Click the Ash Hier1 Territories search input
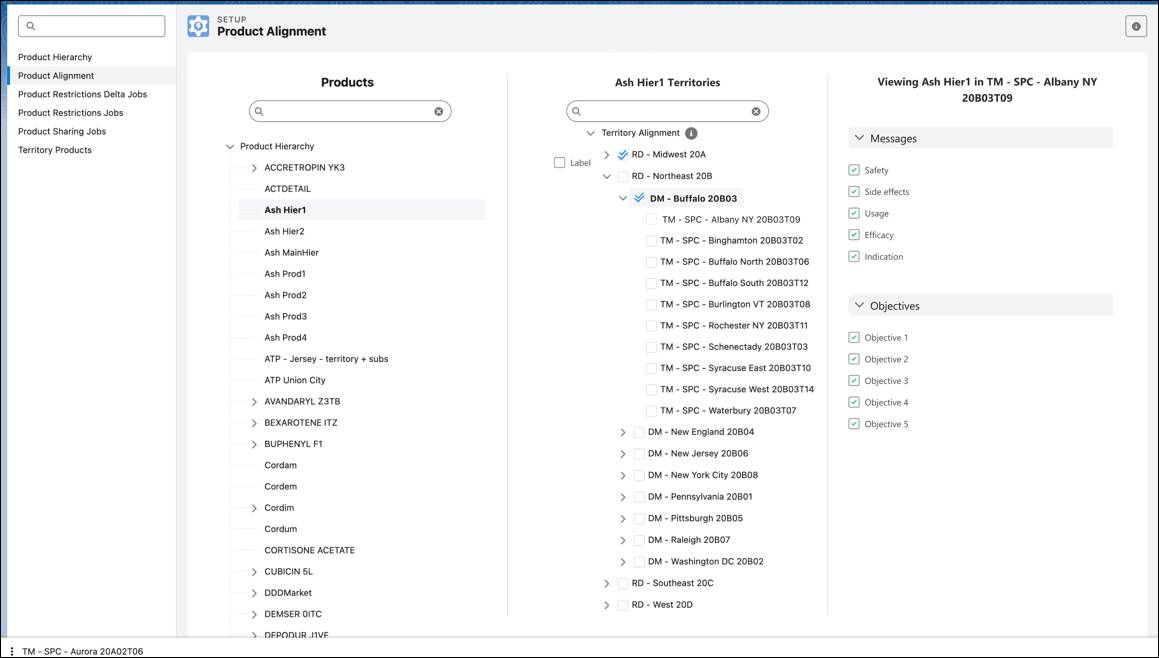 point(667,112)
